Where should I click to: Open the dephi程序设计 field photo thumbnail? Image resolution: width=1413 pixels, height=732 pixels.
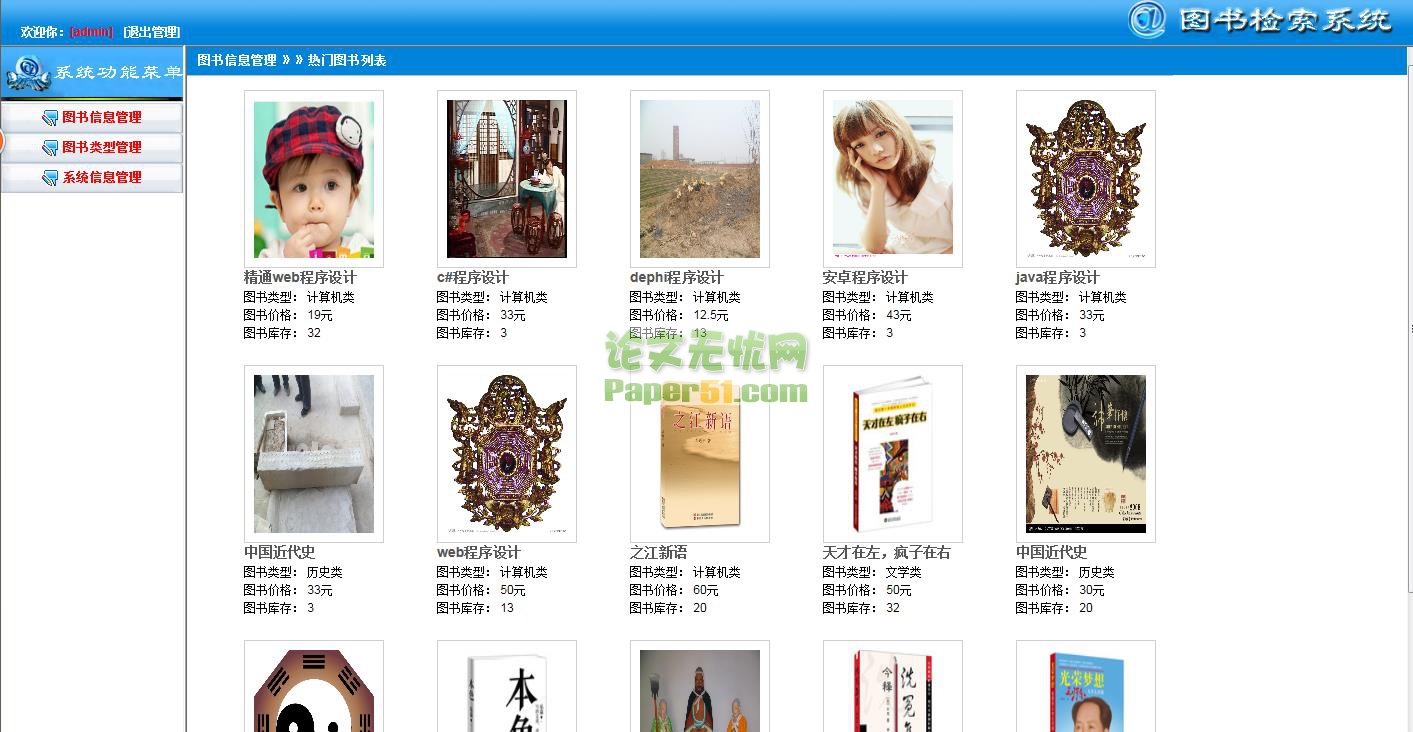tap(700, 179)
